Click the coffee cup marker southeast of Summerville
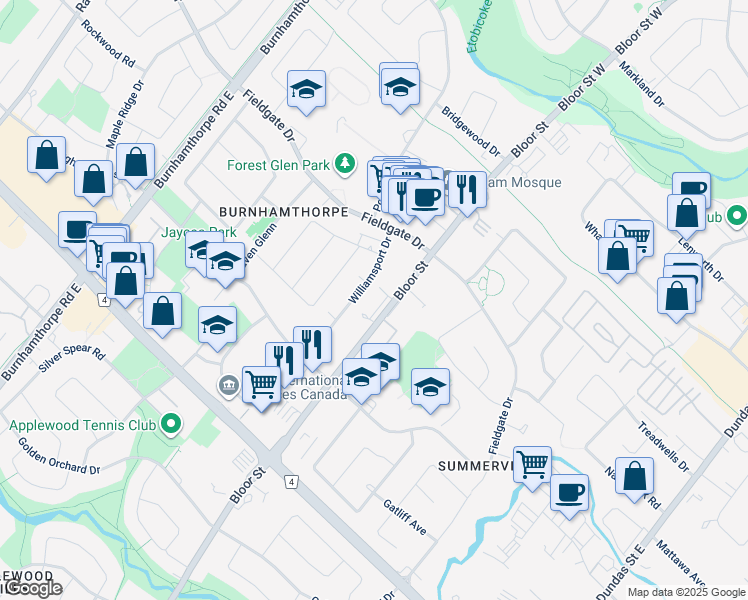748x600 pixels. click(x=570, y=494)
